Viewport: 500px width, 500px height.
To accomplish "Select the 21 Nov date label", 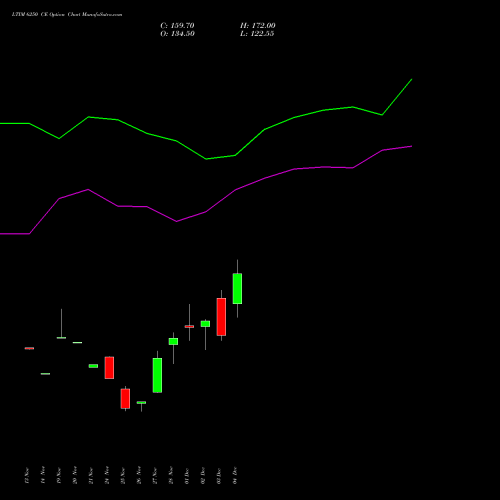I will [x=91, y=475].
